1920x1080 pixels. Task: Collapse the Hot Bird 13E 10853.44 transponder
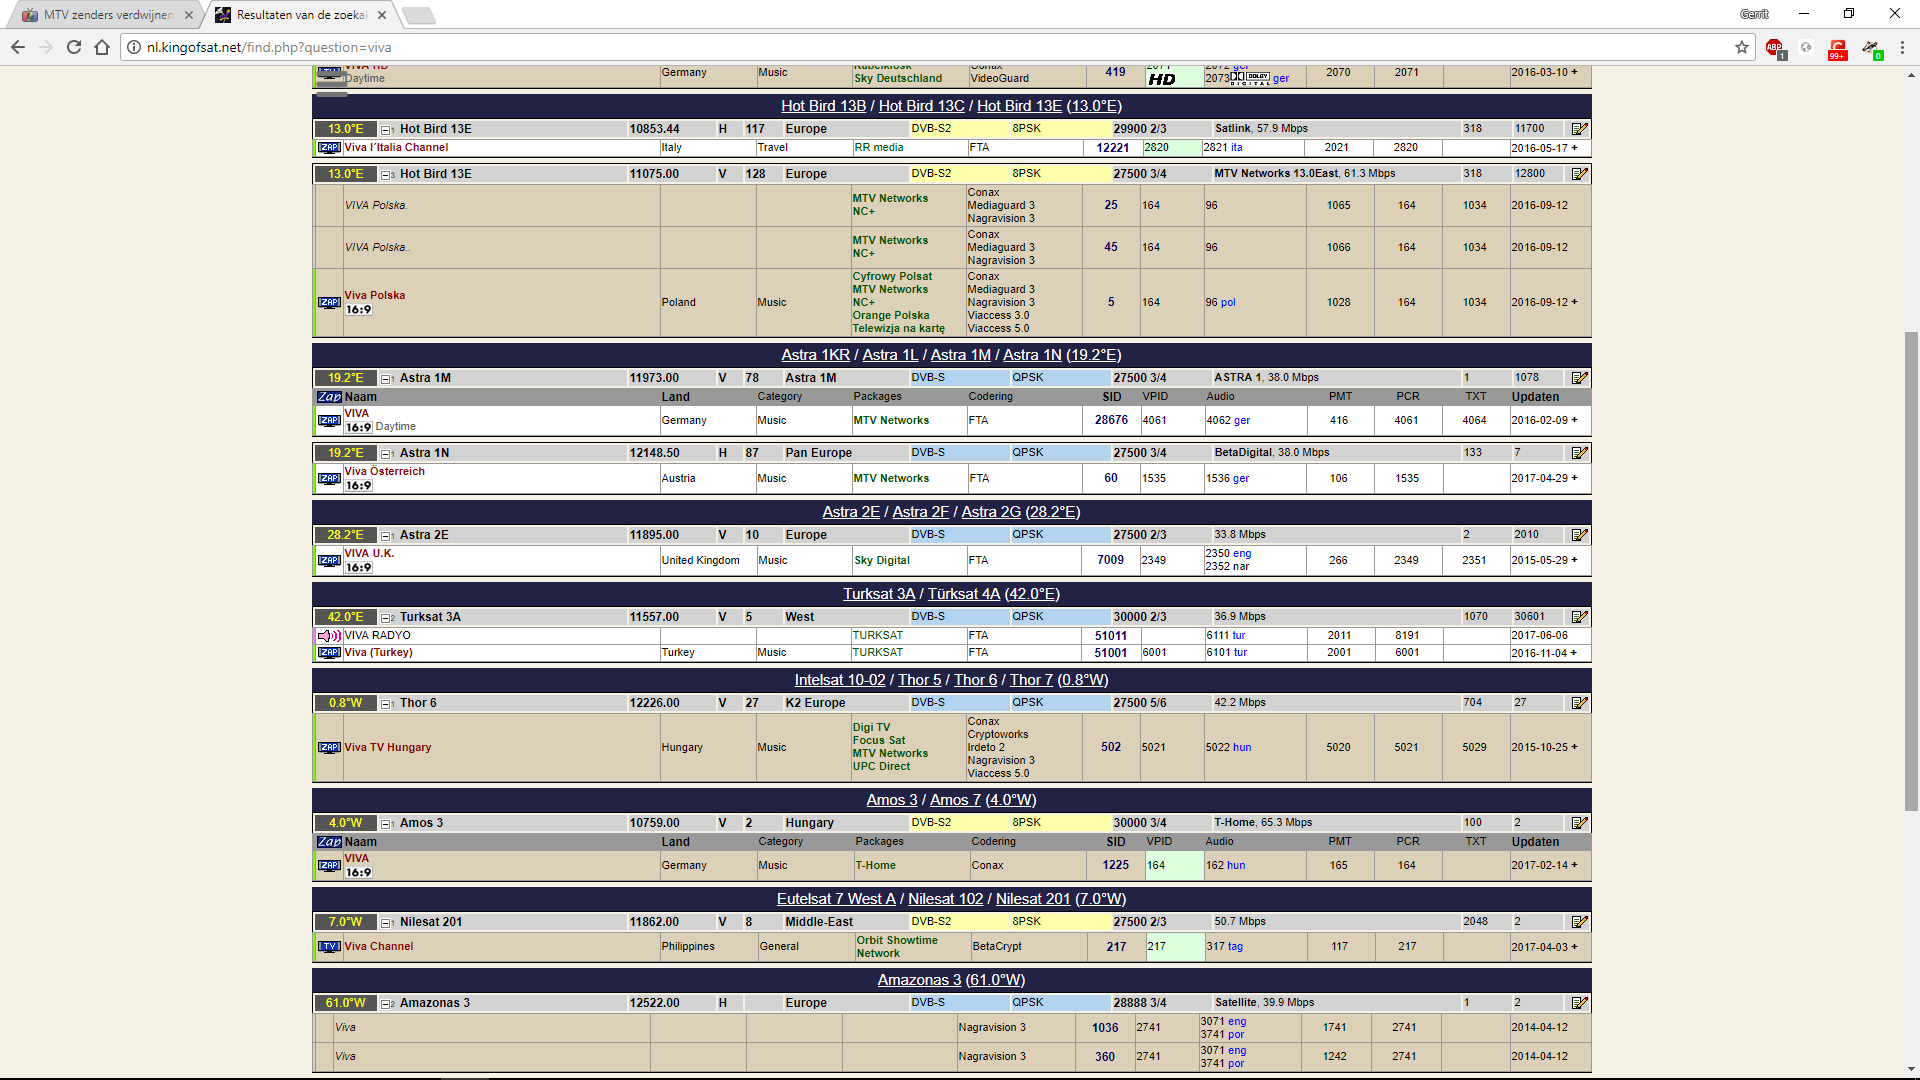[387, 129]
